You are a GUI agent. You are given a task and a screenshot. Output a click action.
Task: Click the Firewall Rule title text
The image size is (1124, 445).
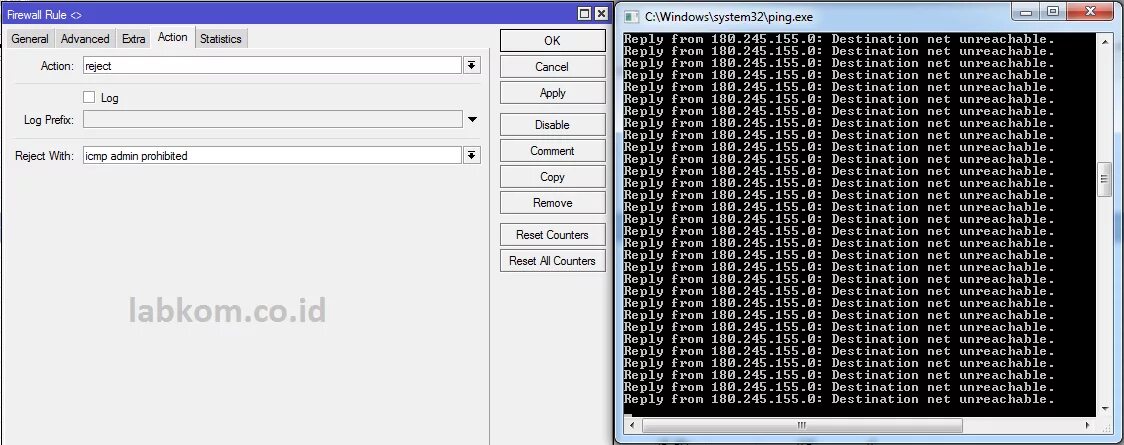point(44,14)
